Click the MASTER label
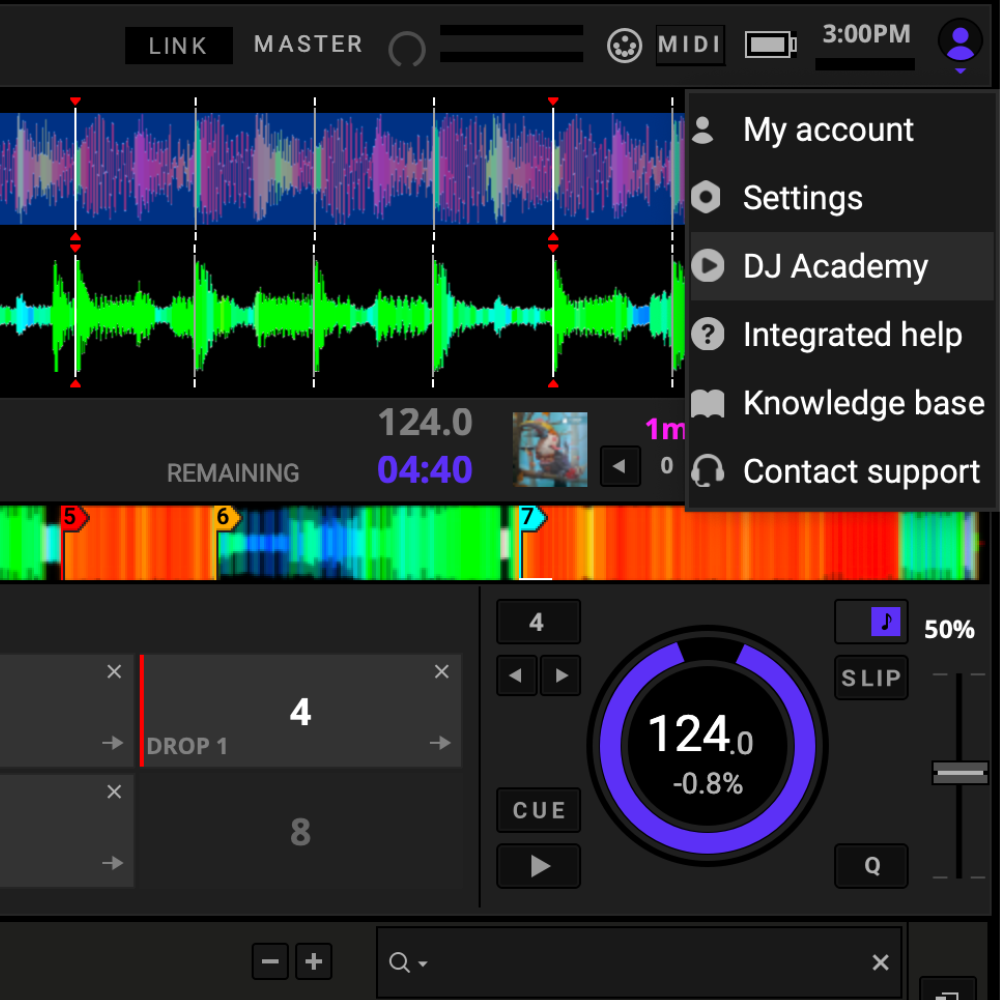Screen dimensions: 1000x1000 (309, 44)
